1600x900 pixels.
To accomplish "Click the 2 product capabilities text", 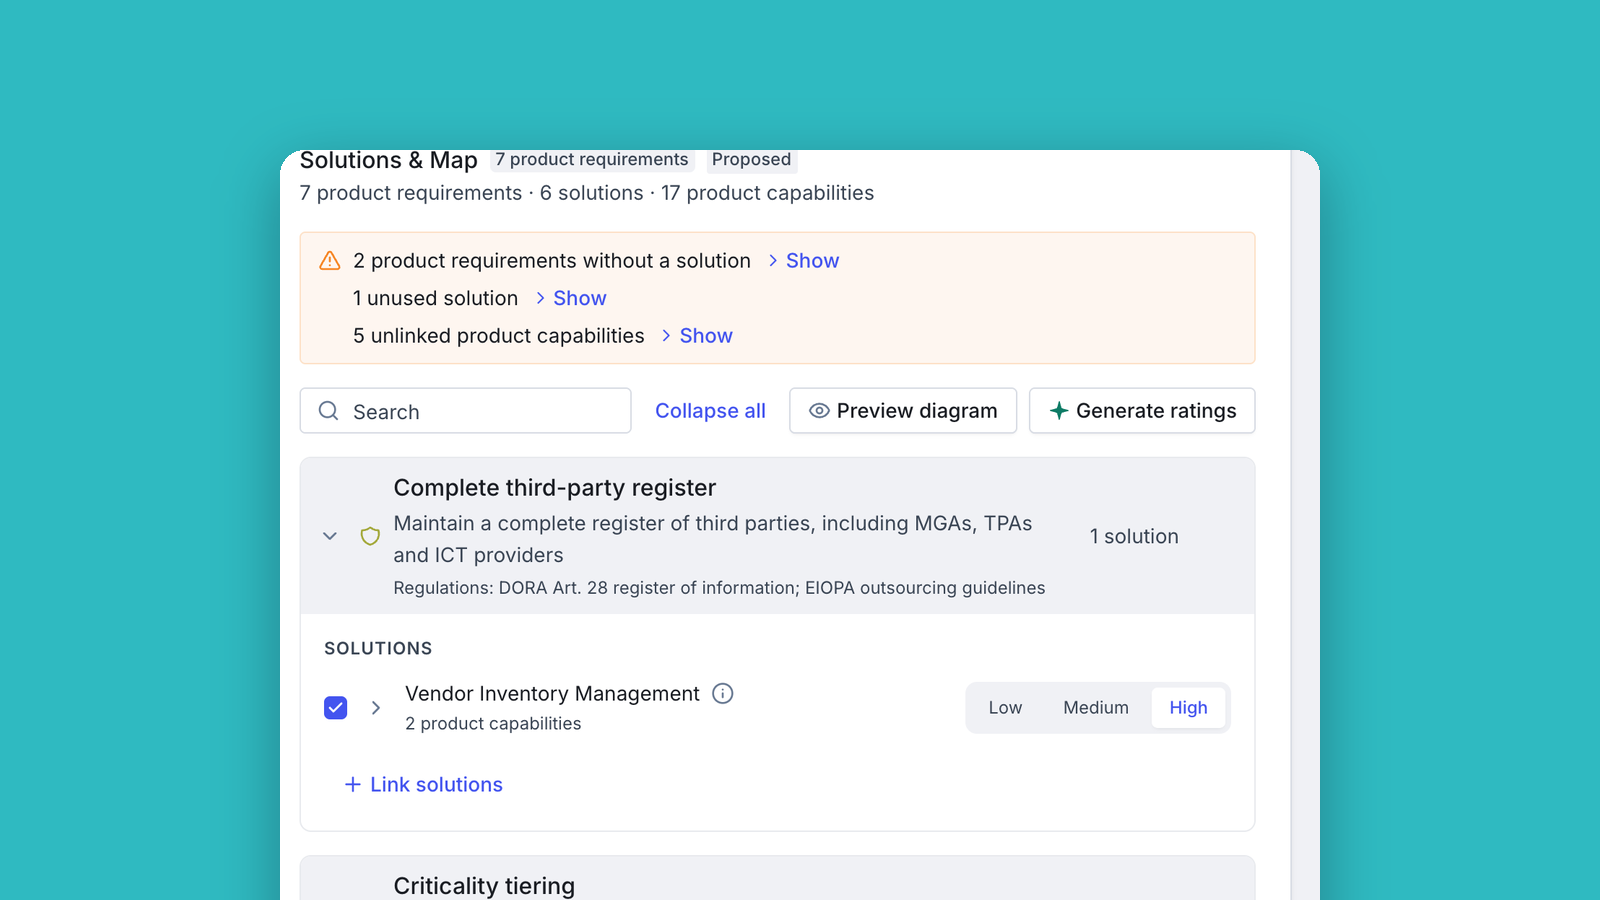I will coord(493,723).
